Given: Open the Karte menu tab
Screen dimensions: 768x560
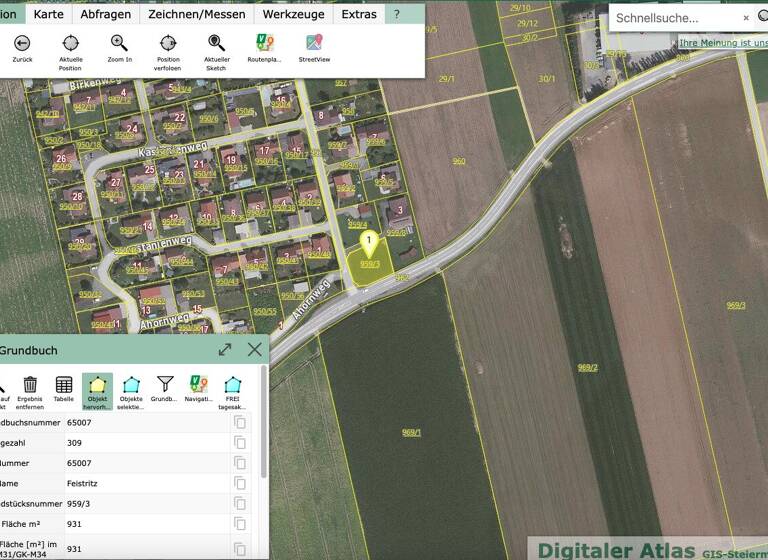Looking at the screenshot, I should click(x=48, y=14).
